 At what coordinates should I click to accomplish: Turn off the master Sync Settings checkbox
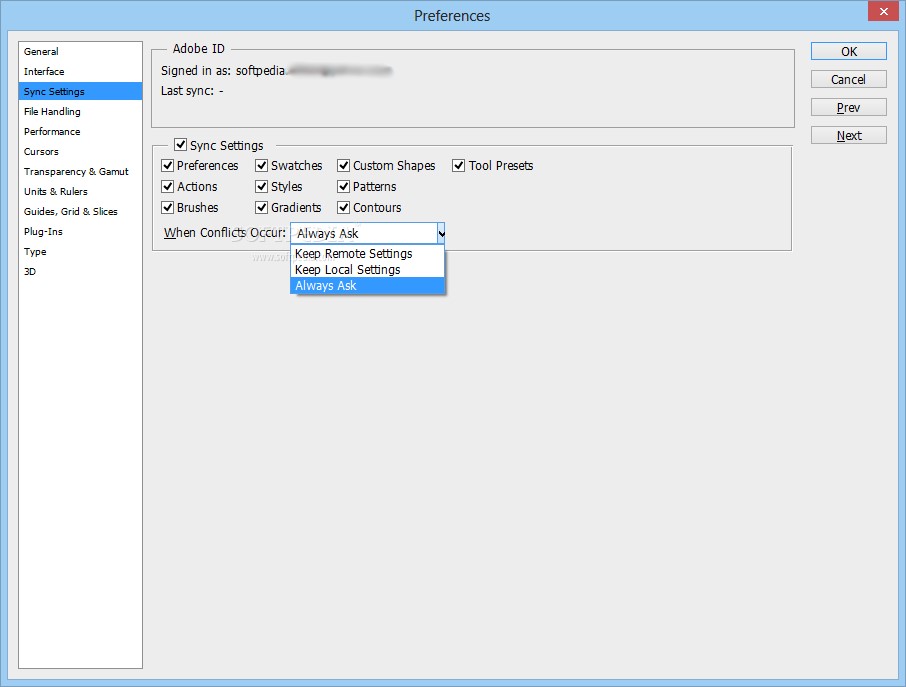tap(181, 144)
